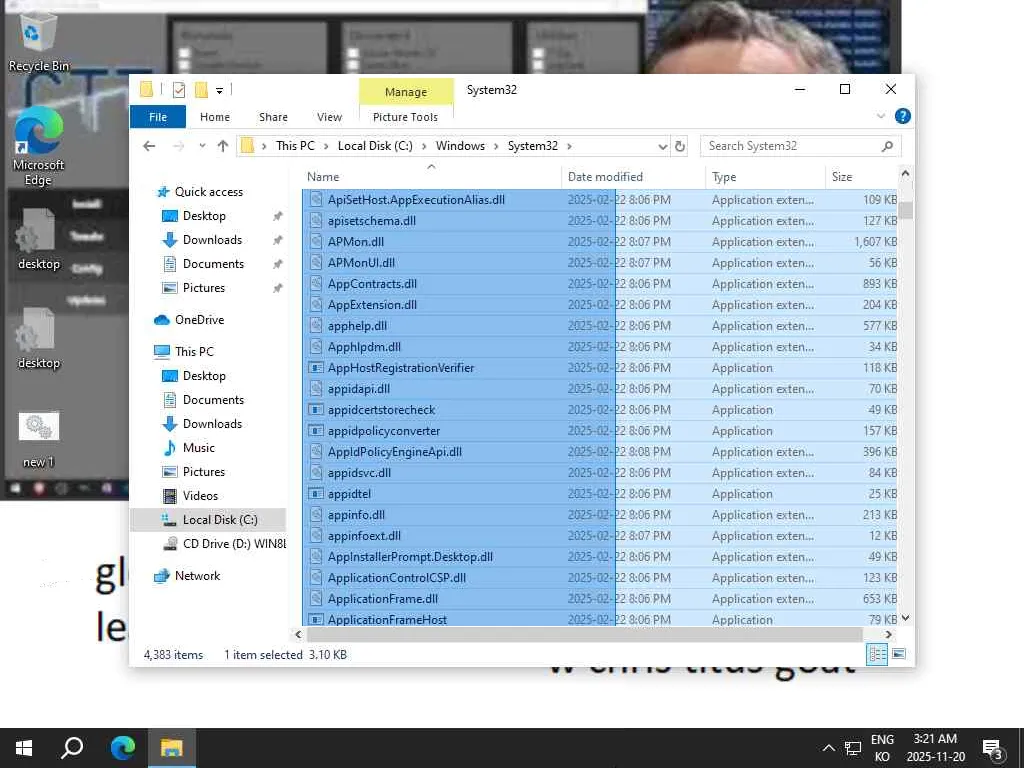Click the icon of appidpolicyconverter
Viewport: 1024px width, 768px height.
pos(316,431)
